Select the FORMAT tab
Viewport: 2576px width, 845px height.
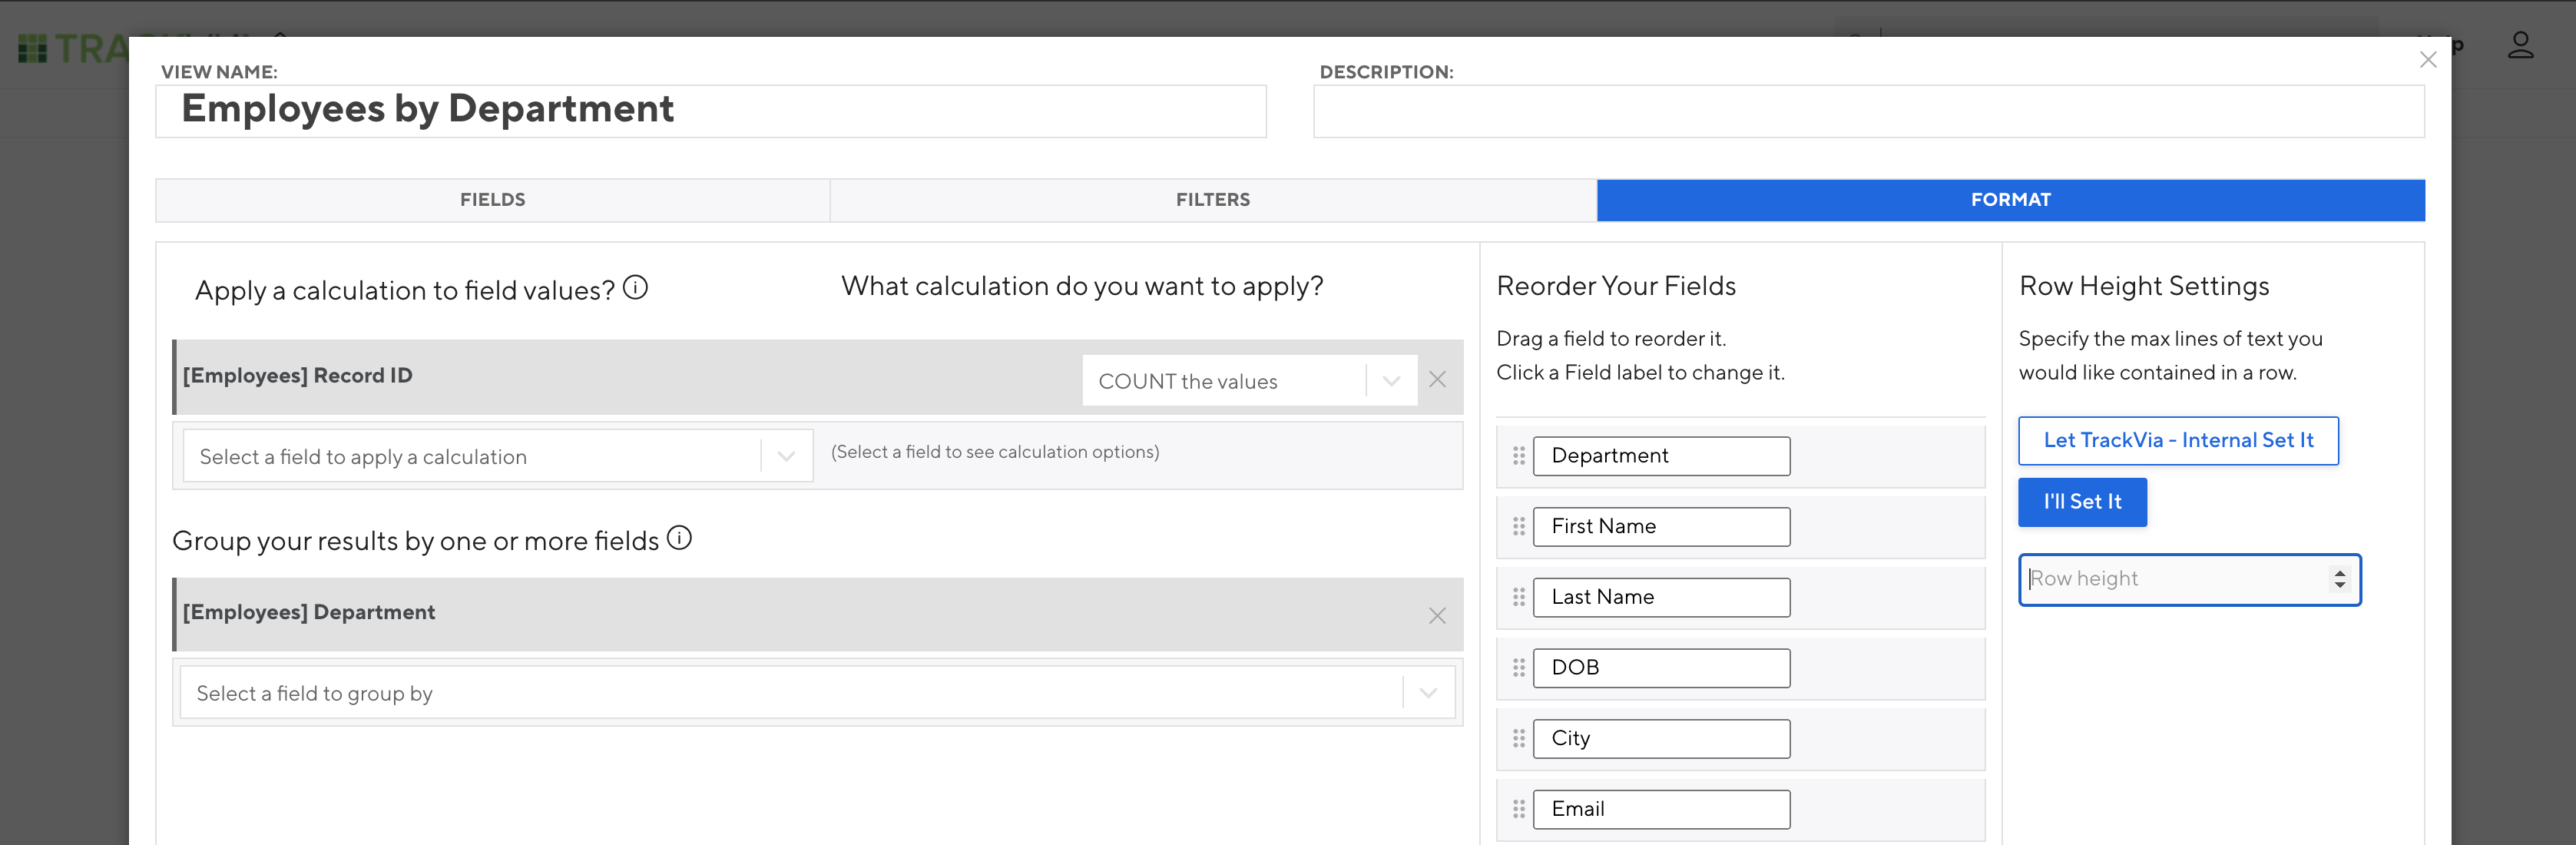click(x=2010, y=200)
